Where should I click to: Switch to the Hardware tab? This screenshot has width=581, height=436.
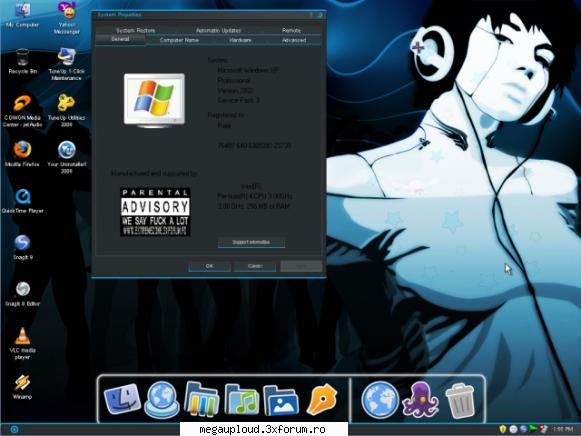click(240, 40)
